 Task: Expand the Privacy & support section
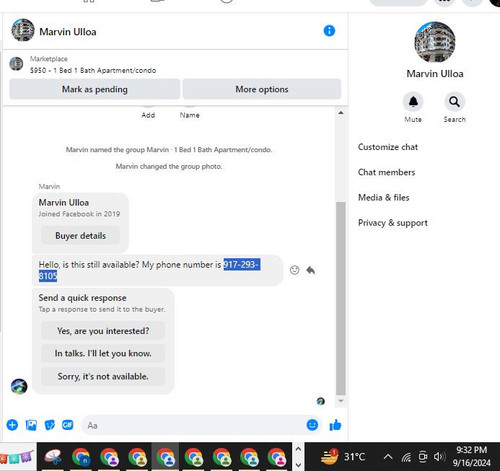pos(392,223)
